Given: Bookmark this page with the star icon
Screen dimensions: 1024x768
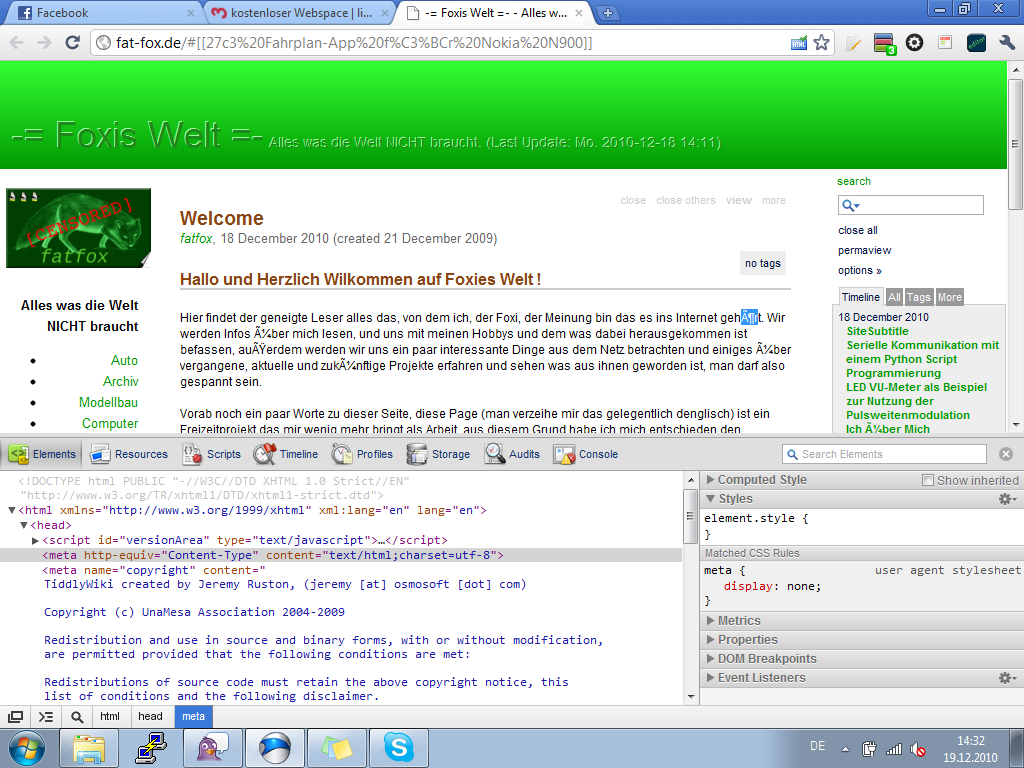Looking at the screenshot, I should tap(821, 43).
